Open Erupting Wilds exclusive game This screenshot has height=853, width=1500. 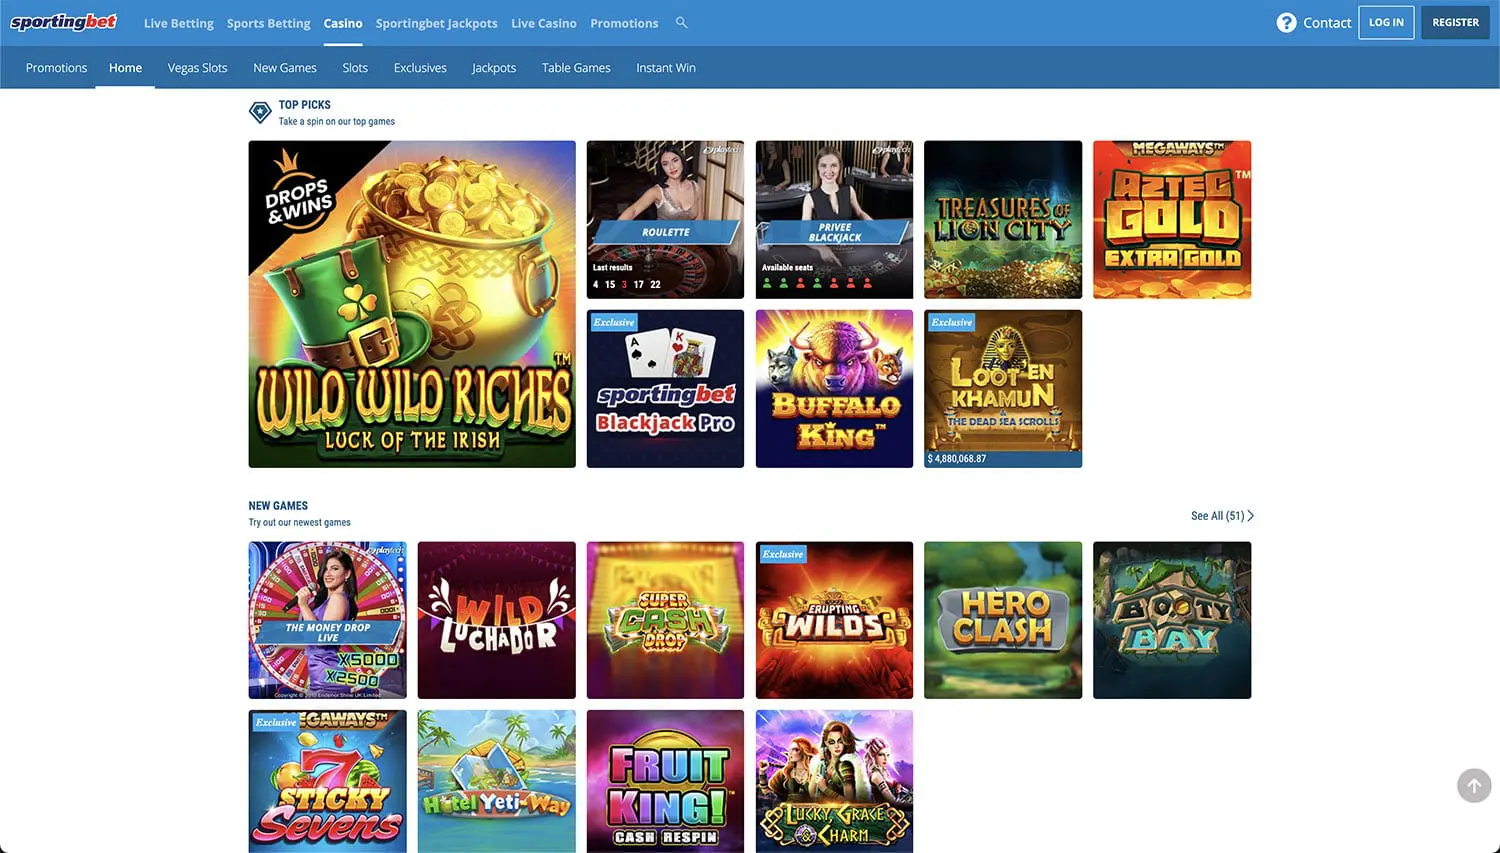834,620
